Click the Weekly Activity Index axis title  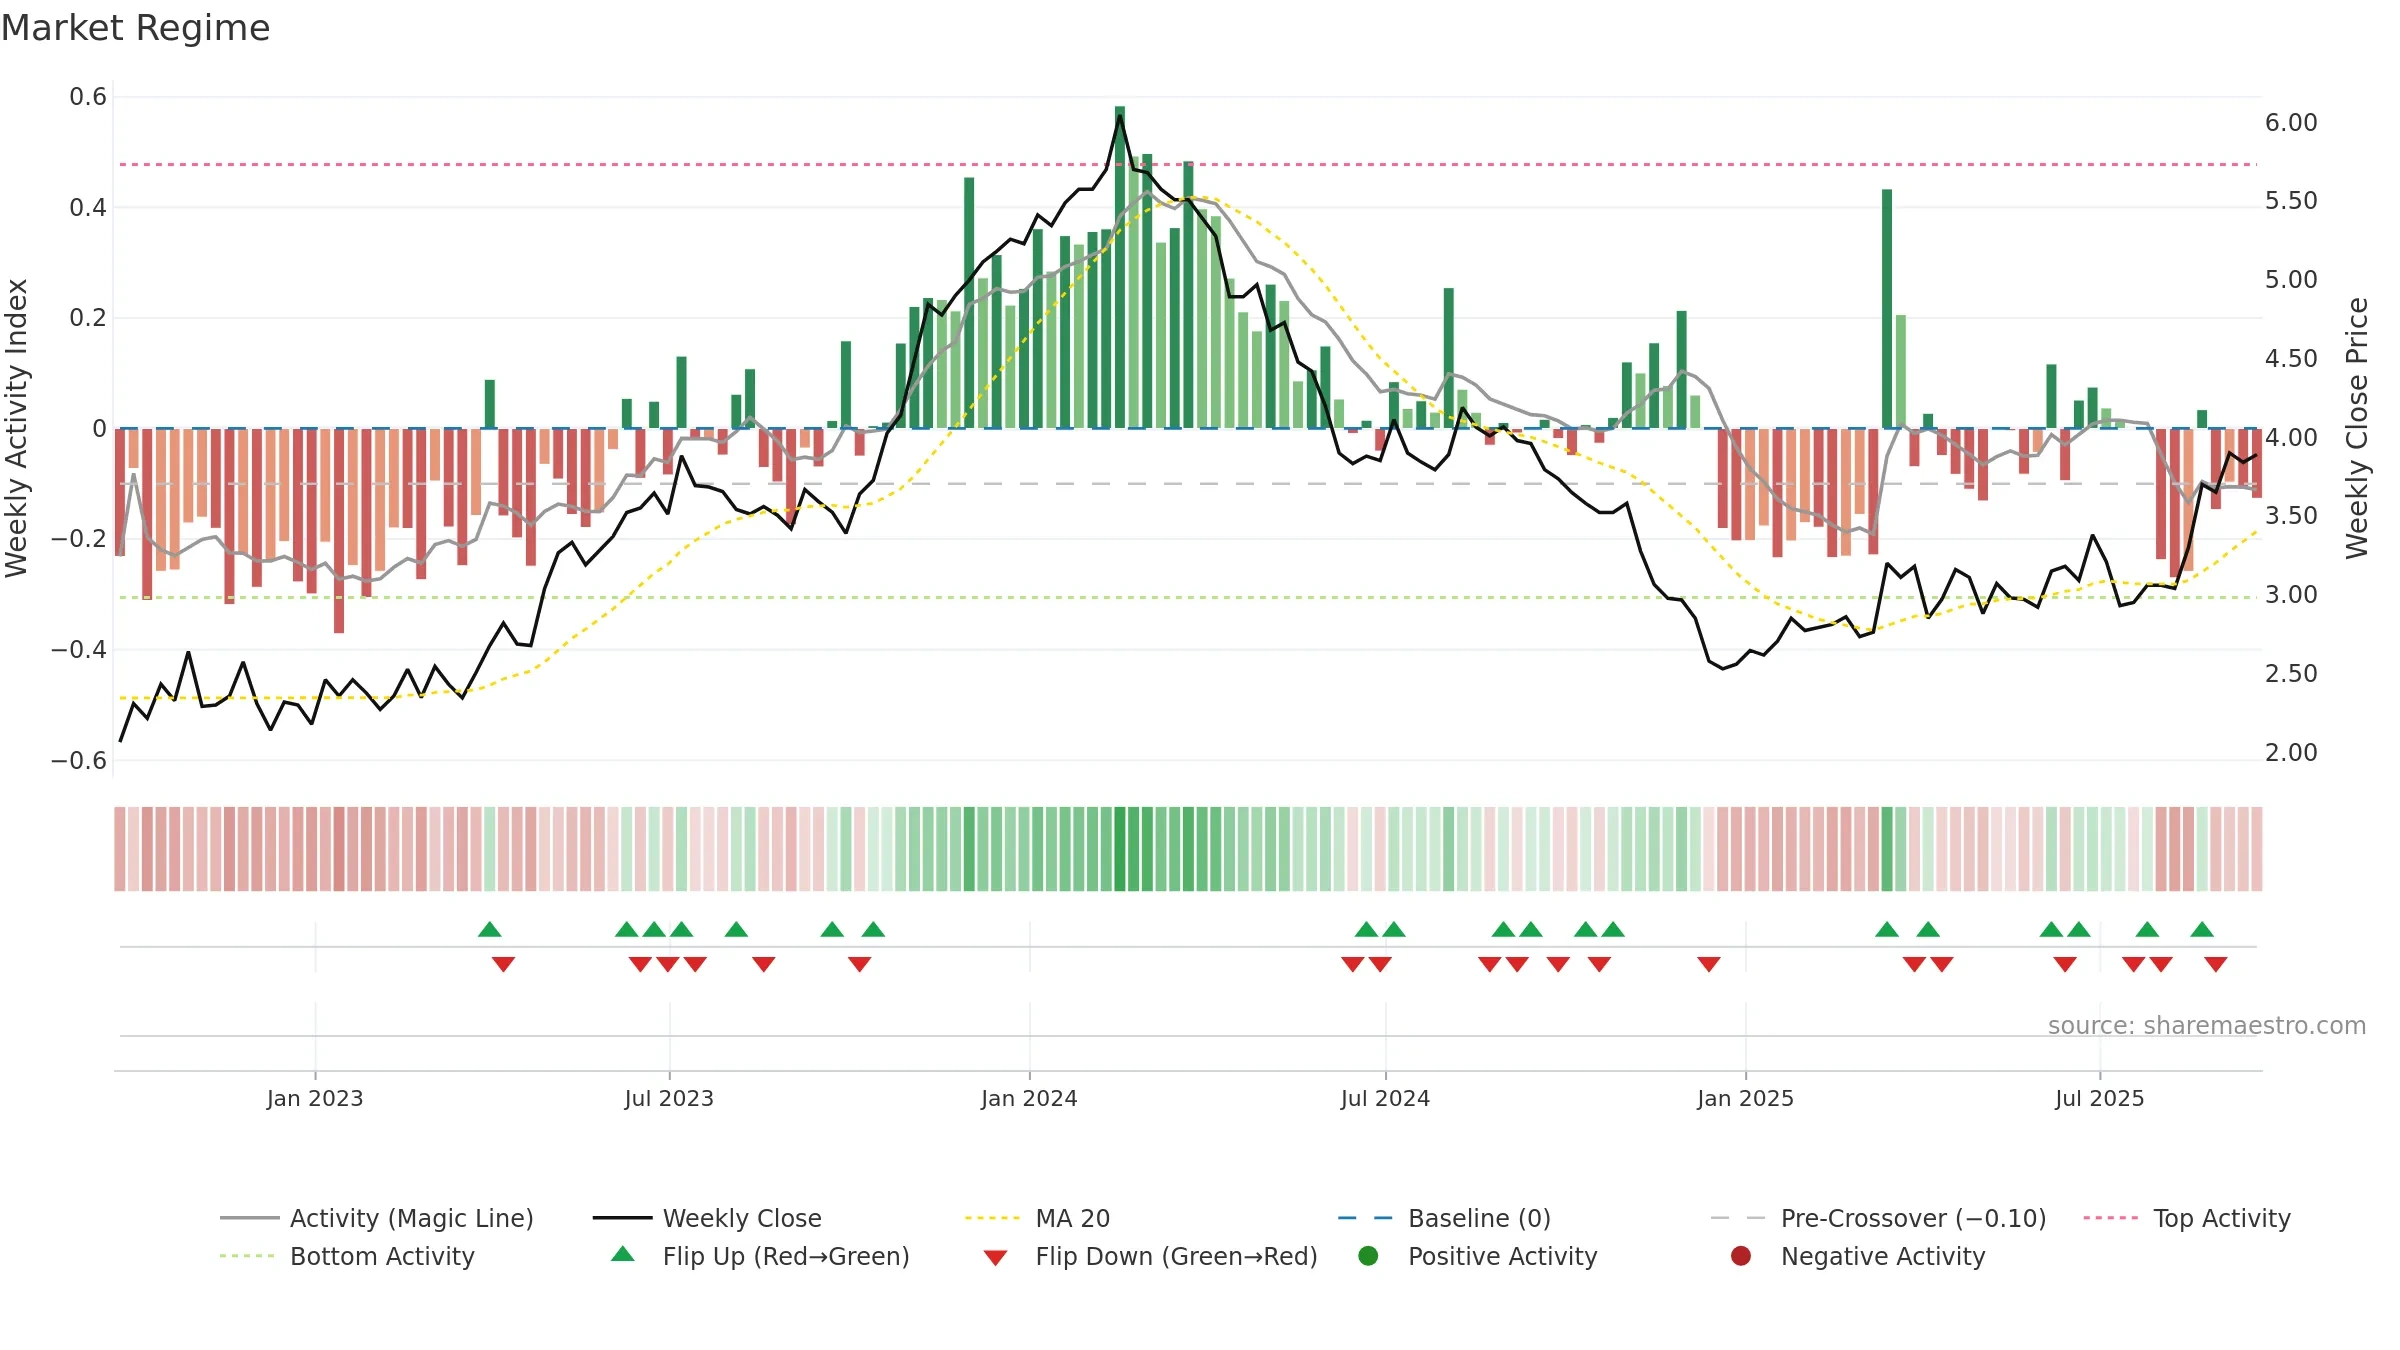(16, 428)
